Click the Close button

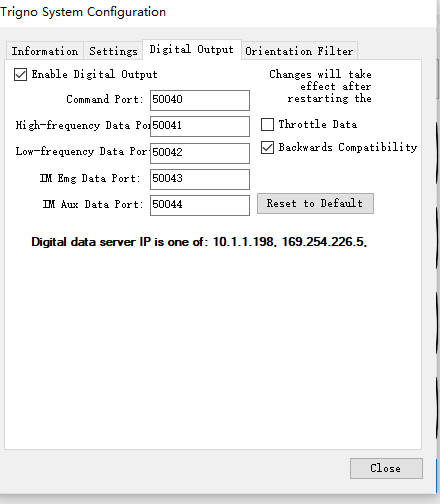pyautogui.click(x=386, y=468)
